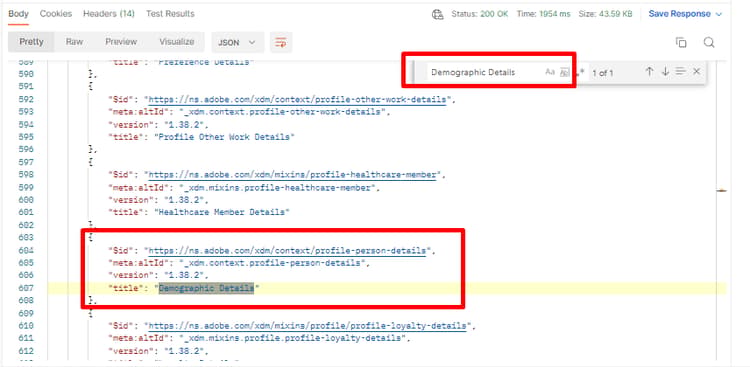Click the "Healthcare Member Details" title value

pyautogui.click(x=221, y=212)
